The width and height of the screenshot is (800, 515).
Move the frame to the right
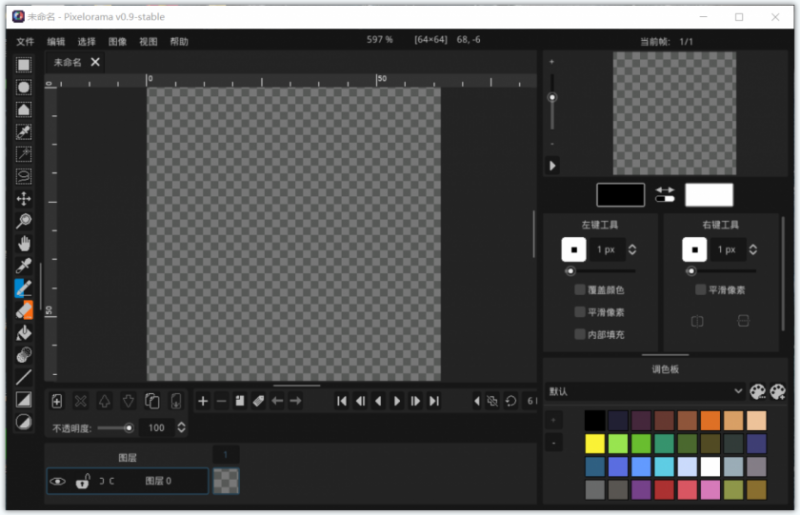295,401
